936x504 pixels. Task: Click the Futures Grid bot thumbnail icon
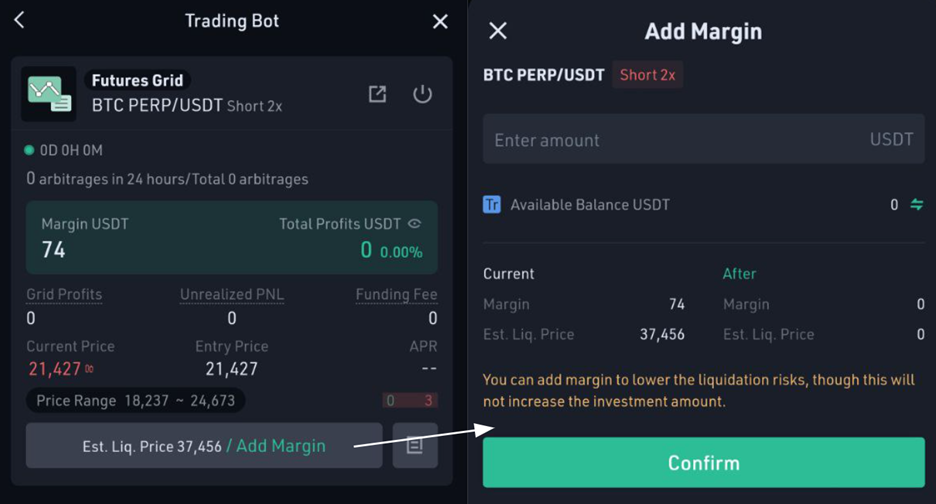click(x=49, y=94)
